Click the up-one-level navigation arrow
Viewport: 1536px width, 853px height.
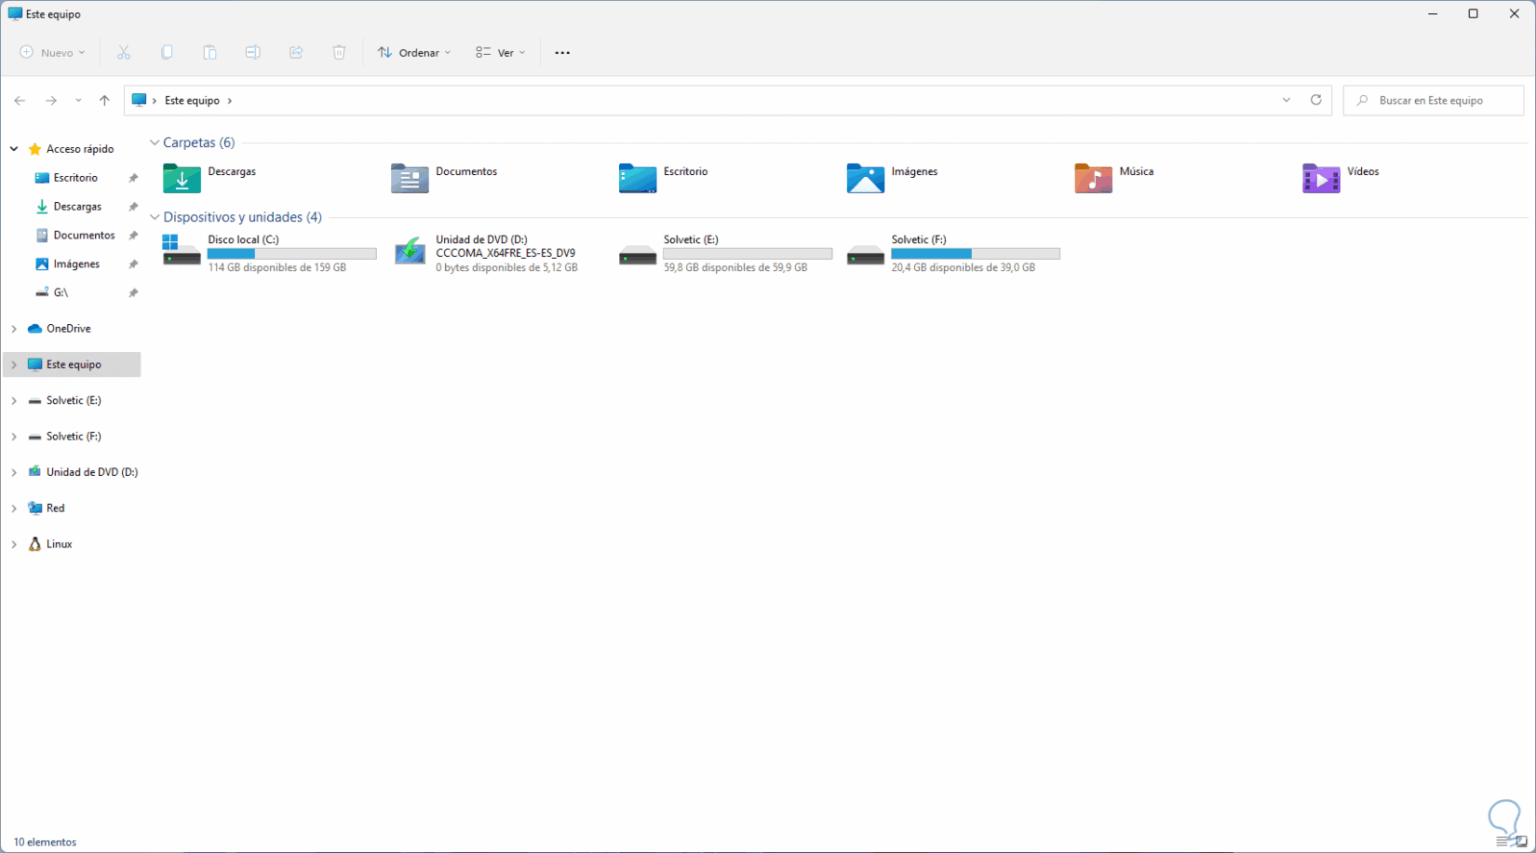104,100
